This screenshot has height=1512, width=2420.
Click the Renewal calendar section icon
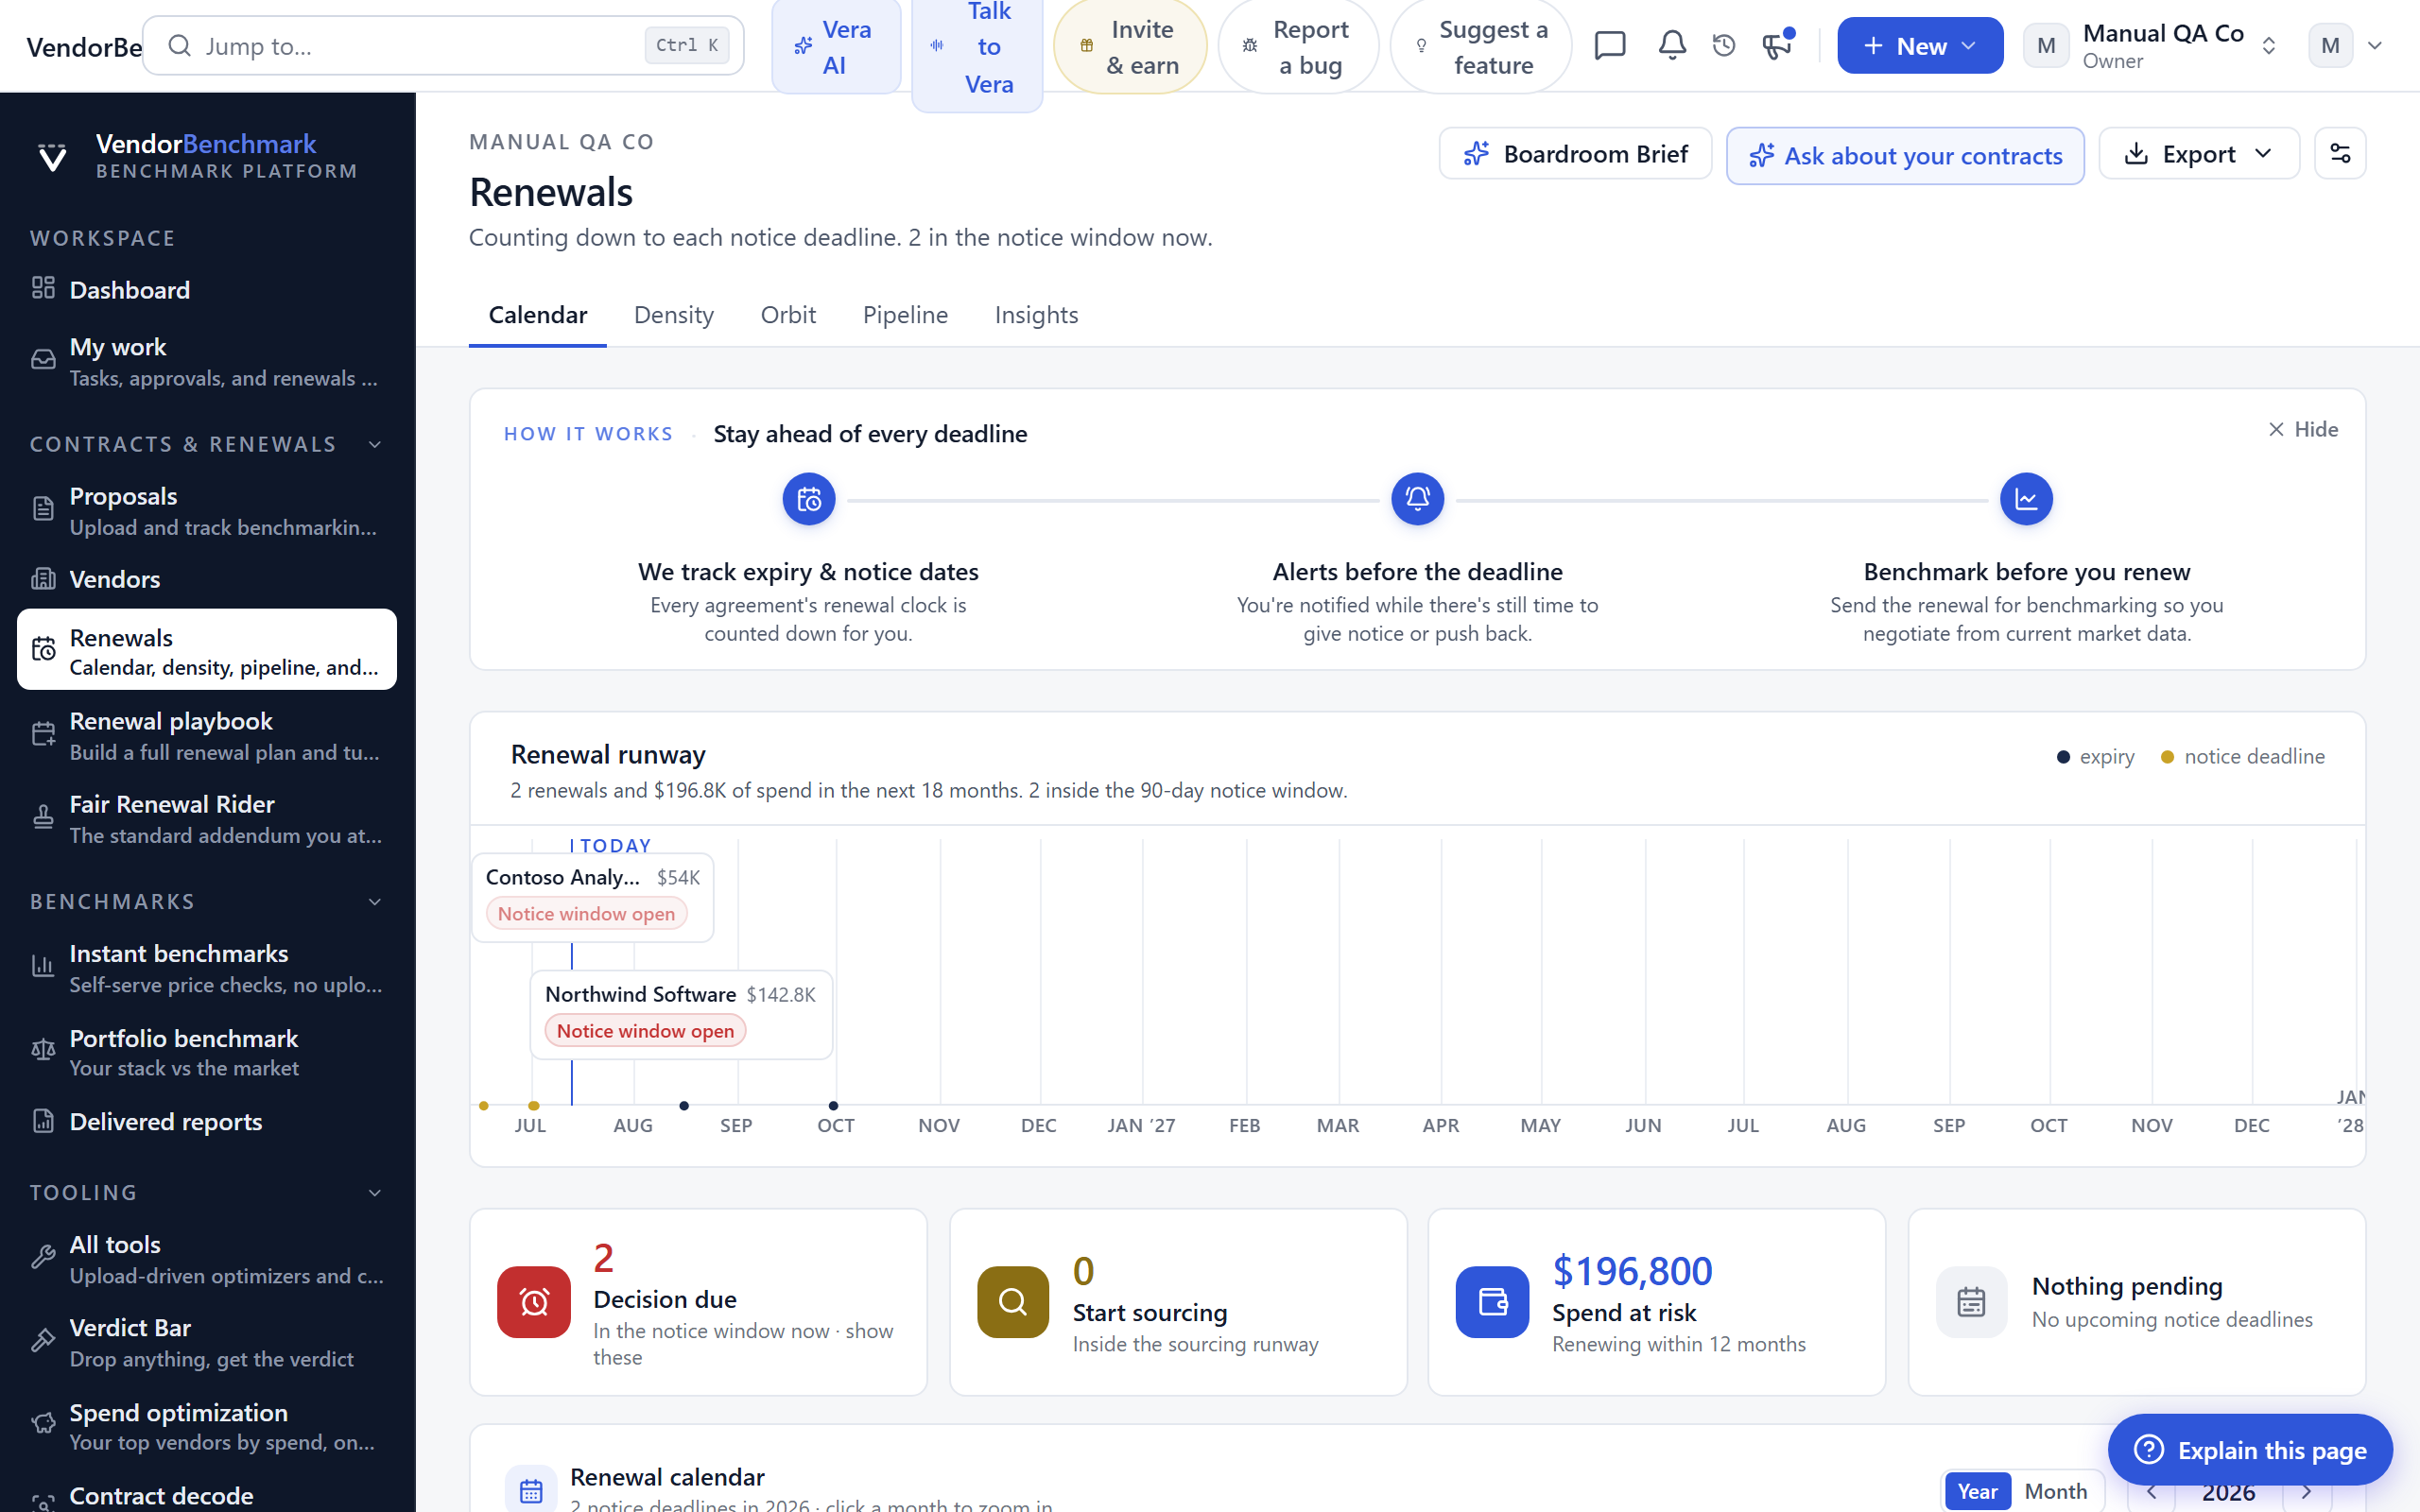tap(531, 1491)
